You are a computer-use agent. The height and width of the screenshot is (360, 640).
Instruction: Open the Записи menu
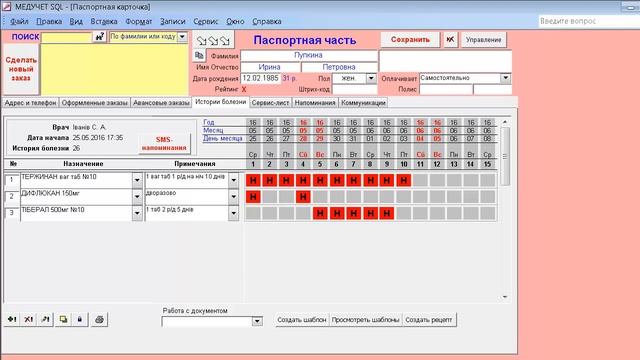[172, 21]
